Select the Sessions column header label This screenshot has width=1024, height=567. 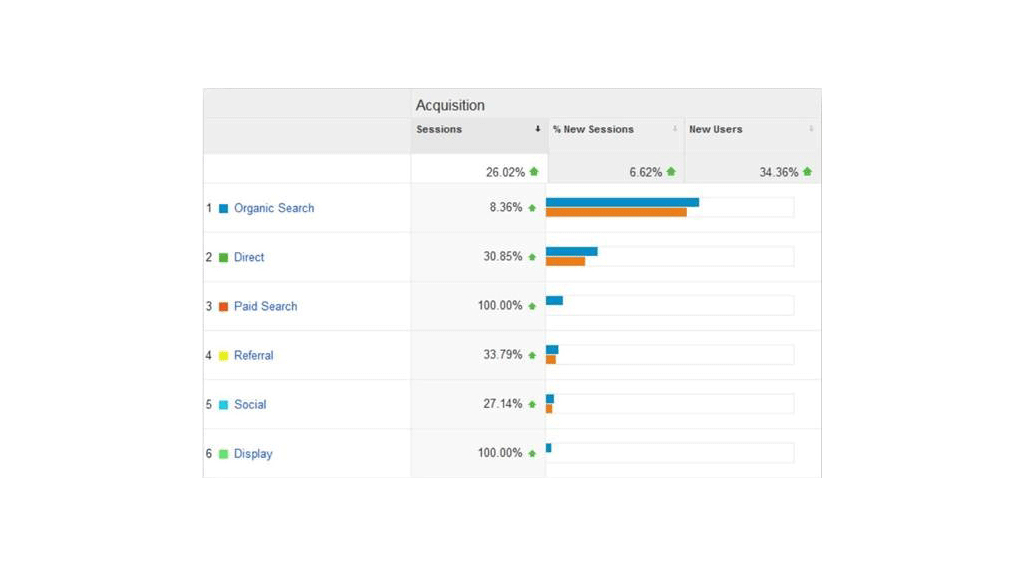(x=439, y=129)
